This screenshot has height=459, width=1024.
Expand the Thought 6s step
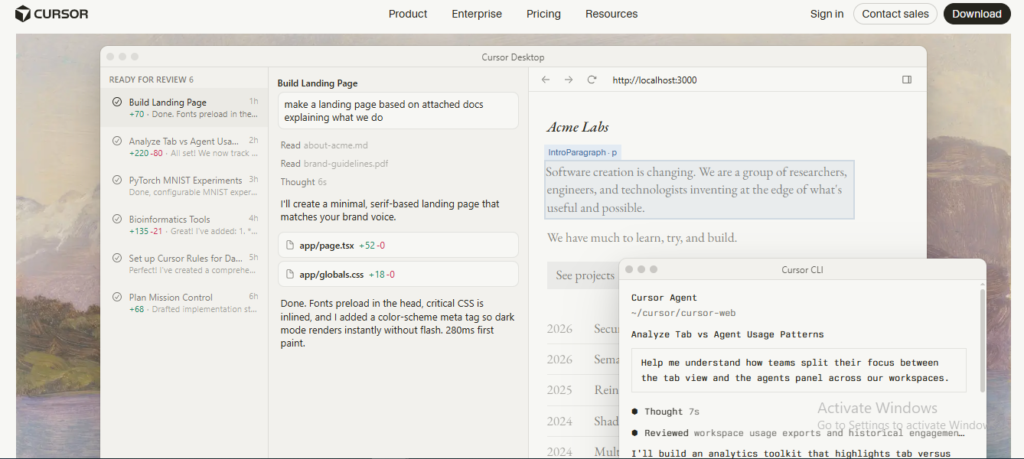click(304, 182)
